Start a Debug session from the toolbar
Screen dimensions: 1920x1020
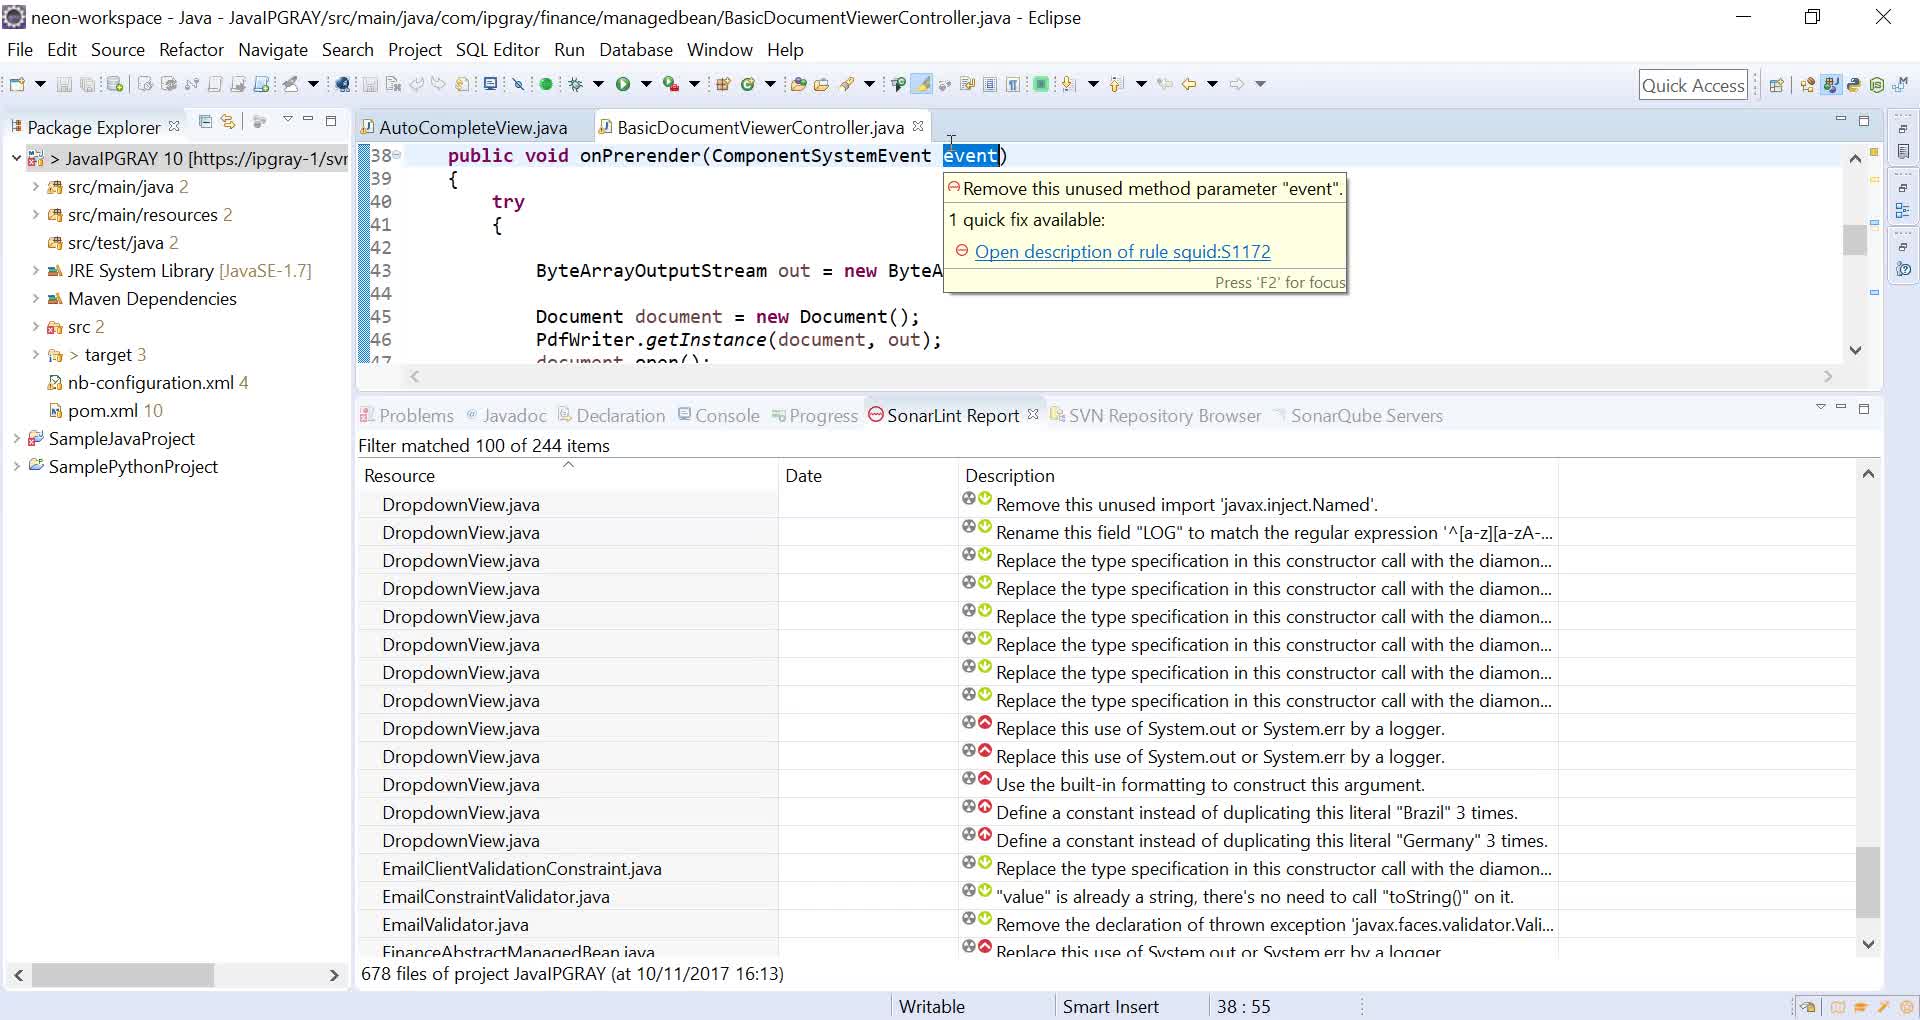click(x=577, y=85)
